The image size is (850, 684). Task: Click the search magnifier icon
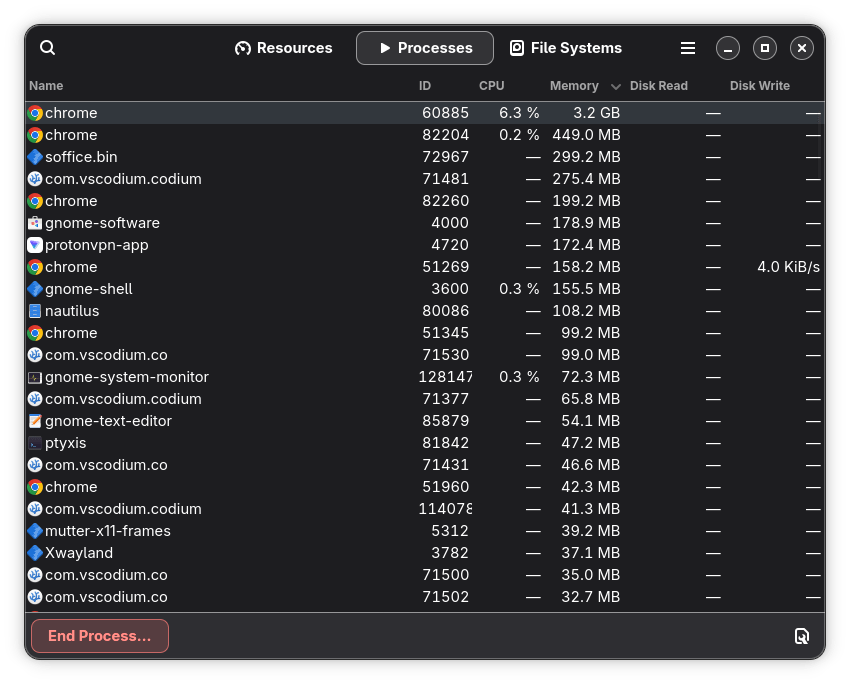(x=48, y=48)
